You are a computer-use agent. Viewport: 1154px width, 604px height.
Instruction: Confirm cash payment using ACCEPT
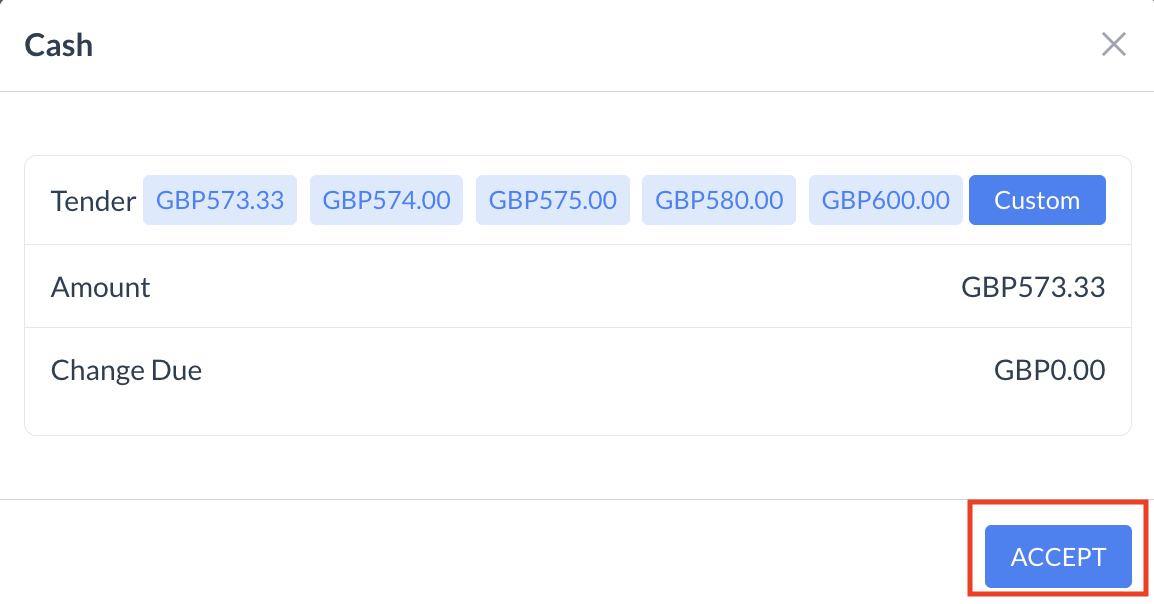(x=1058, y=557)
